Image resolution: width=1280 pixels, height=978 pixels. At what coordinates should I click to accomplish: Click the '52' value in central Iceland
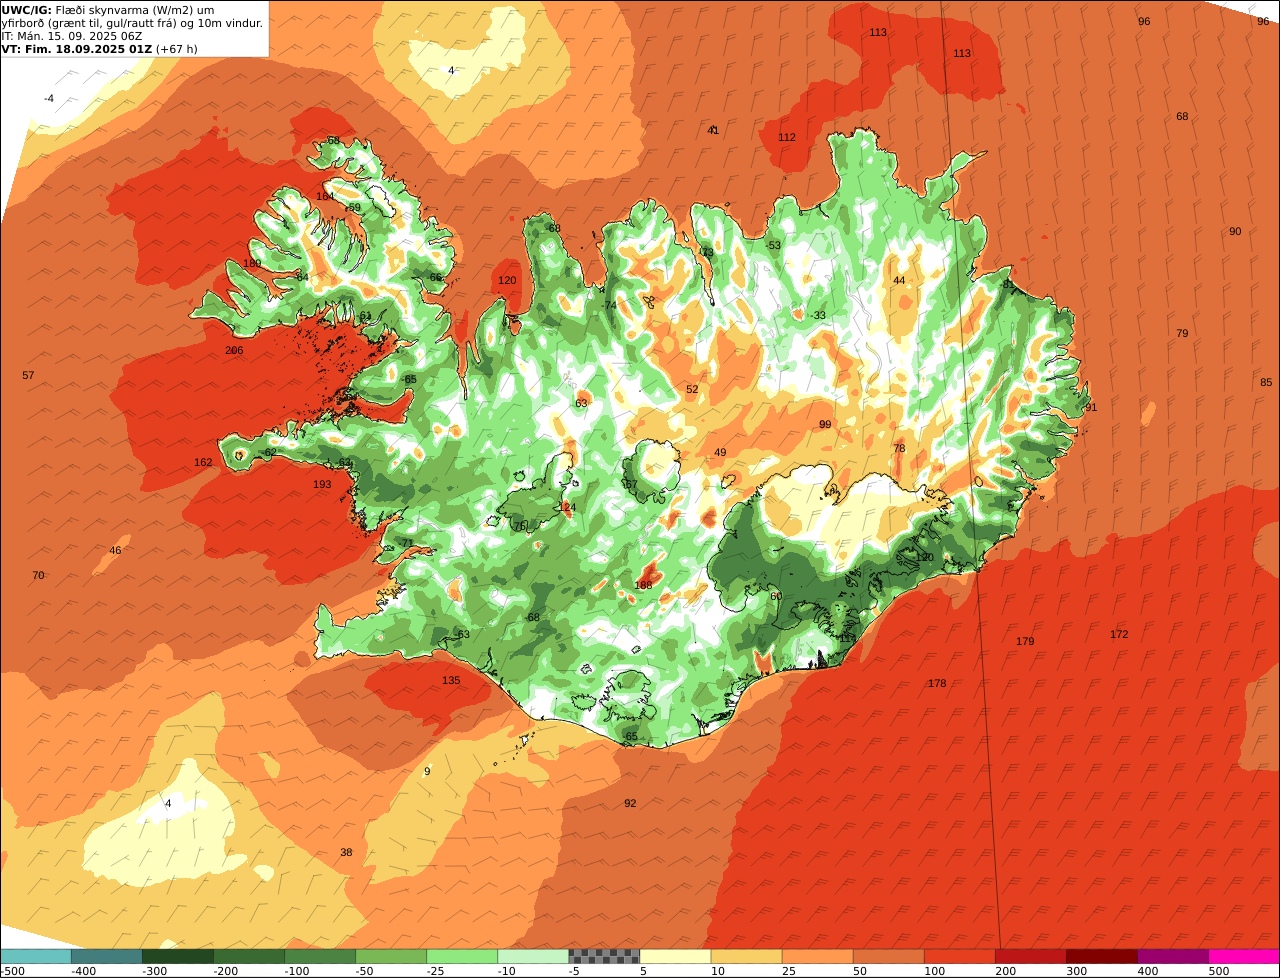pos(692,390)
